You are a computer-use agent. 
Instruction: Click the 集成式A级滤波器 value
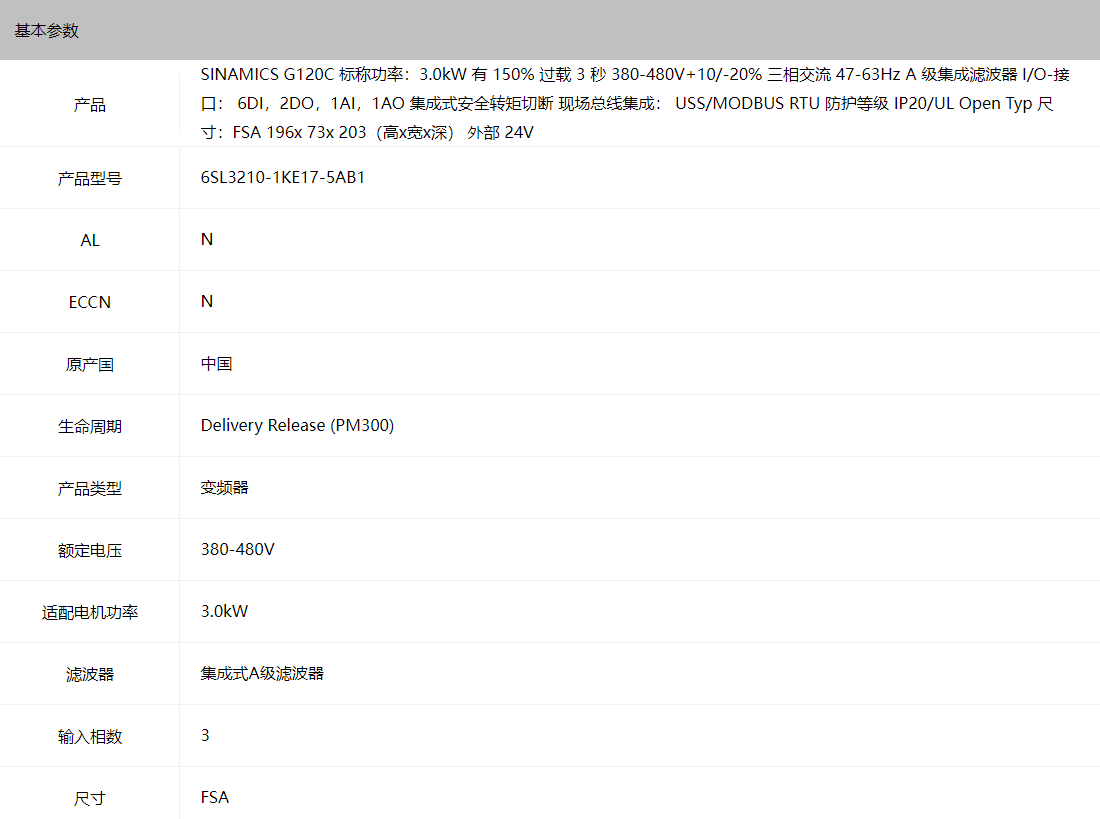pyautogui.click(x=262, y=673)
